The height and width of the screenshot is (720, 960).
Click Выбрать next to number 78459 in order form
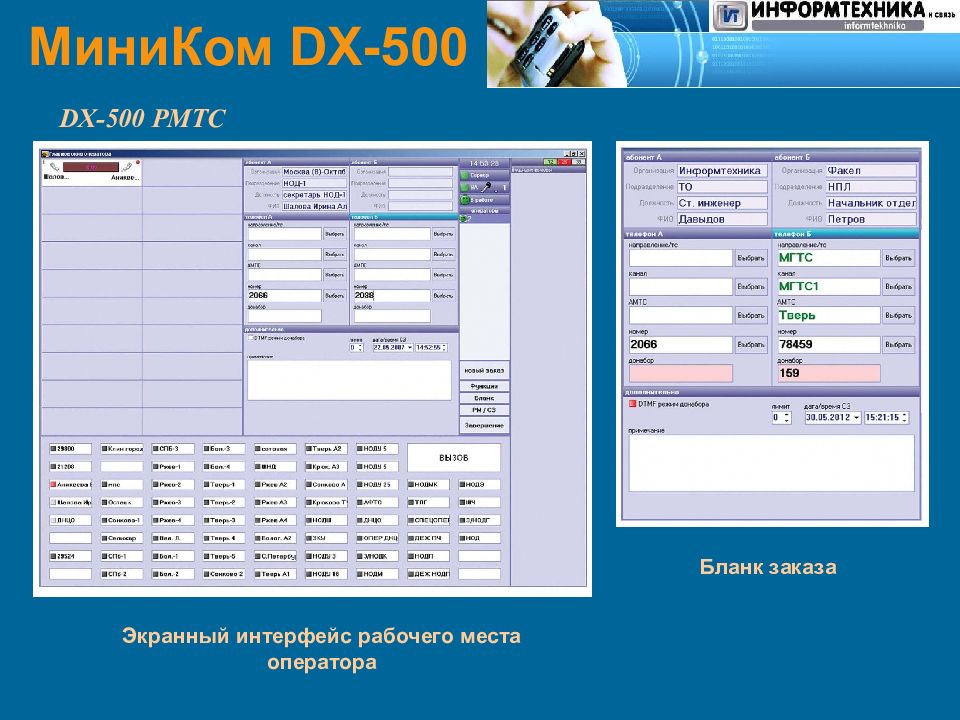pyautogui.click(x=898, y=345)
